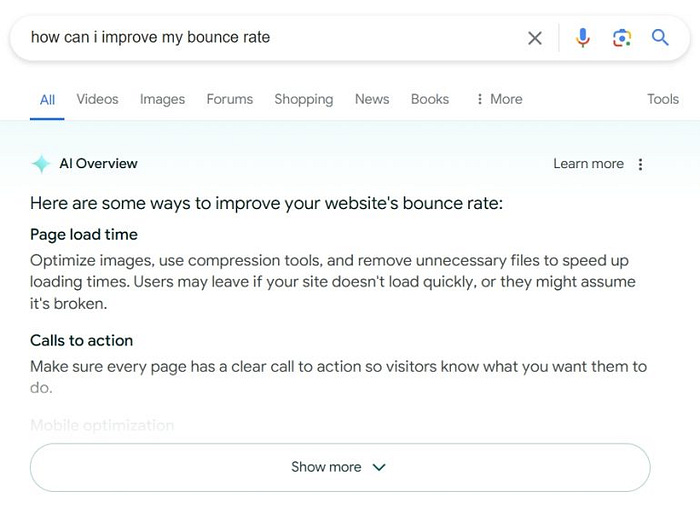Click the Learn more link
This screenshot has width=700, height=510.
588,164
